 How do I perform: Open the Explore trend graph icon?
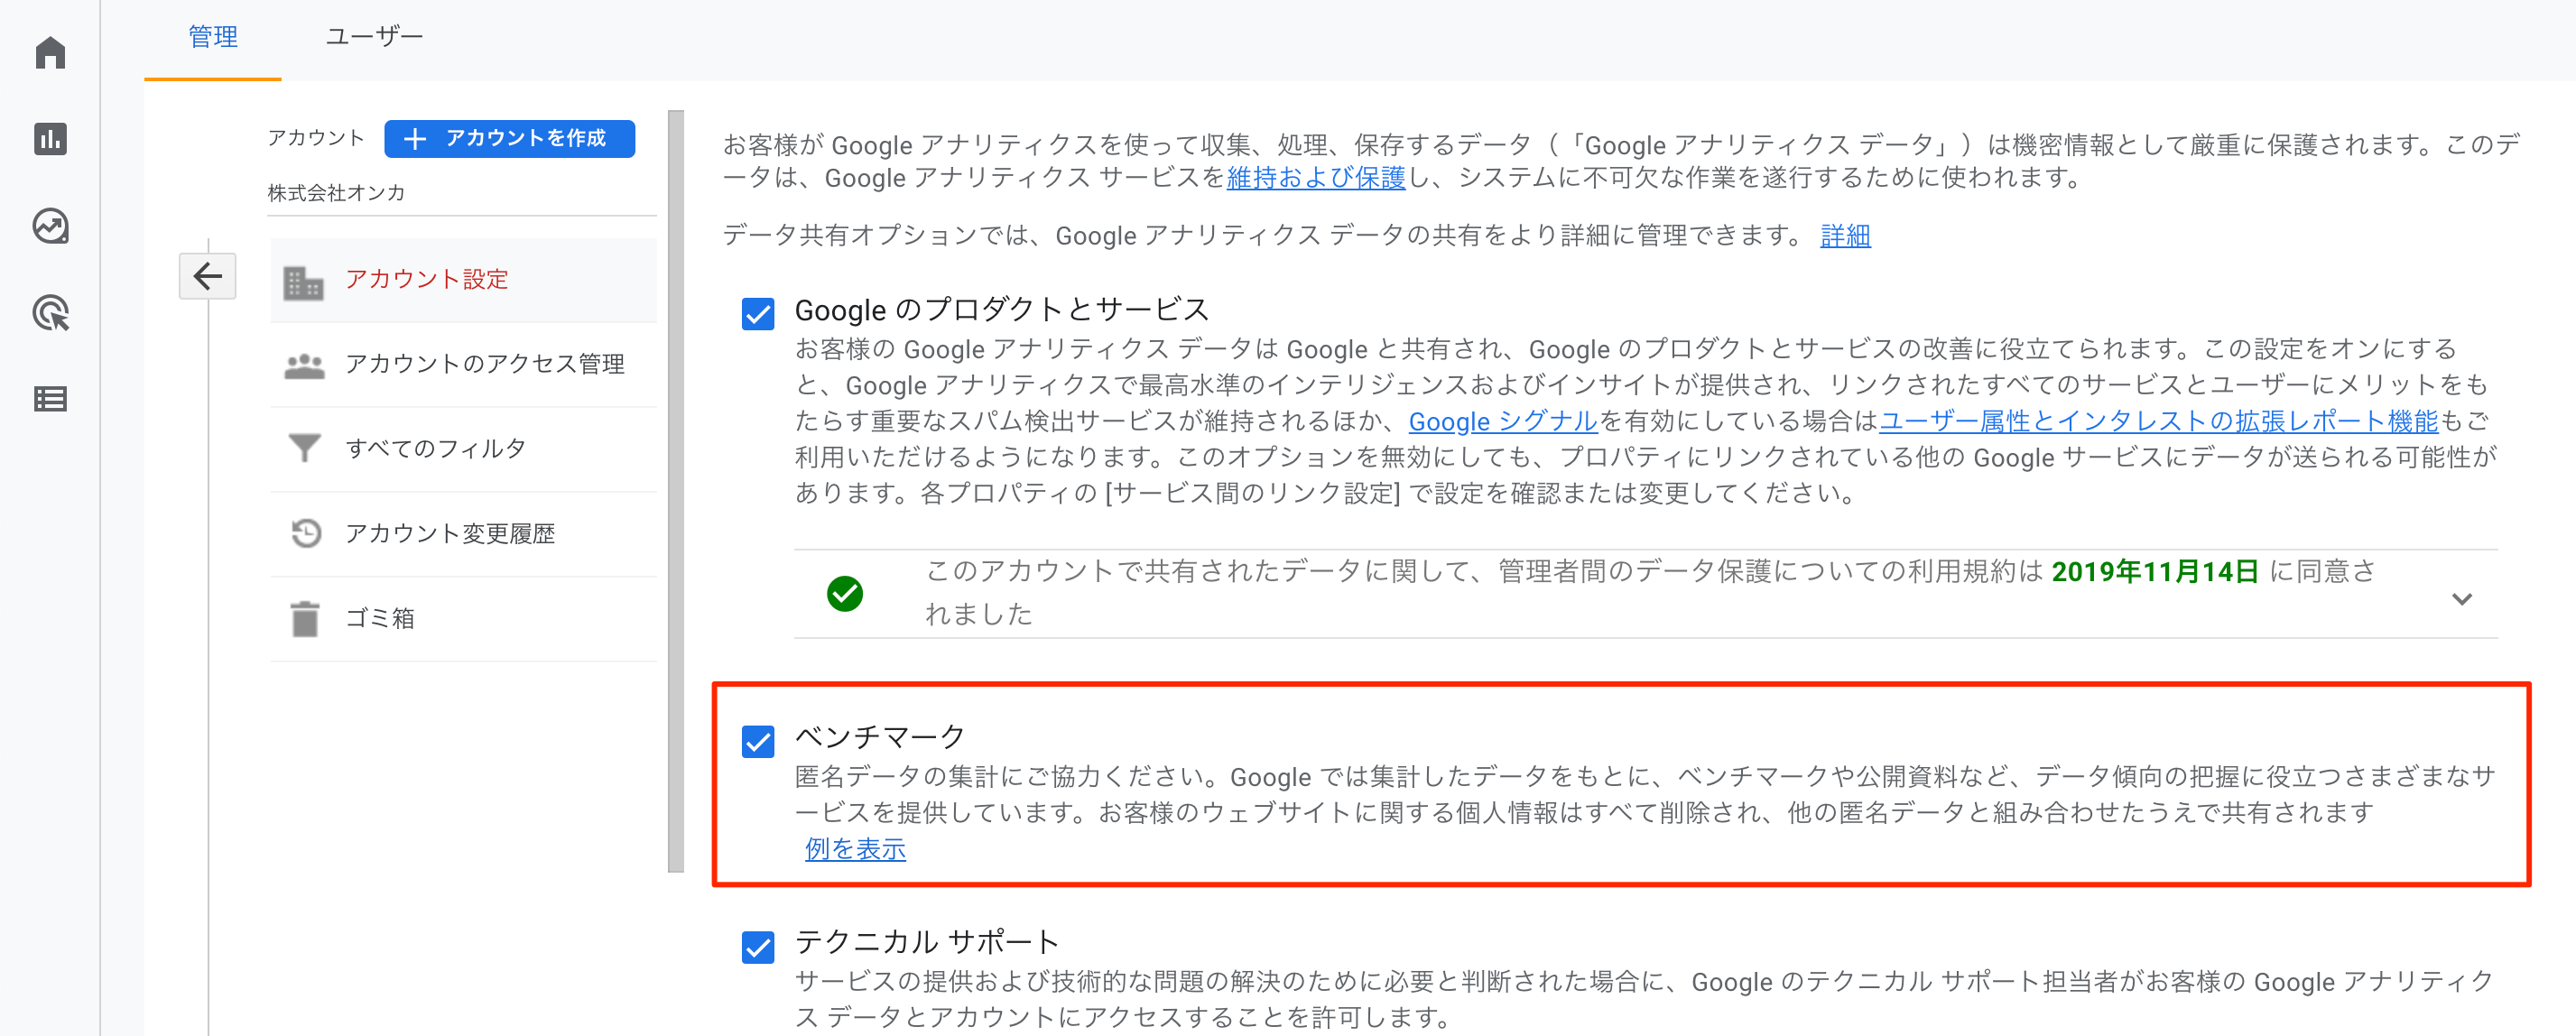click(x=50, y=226)
